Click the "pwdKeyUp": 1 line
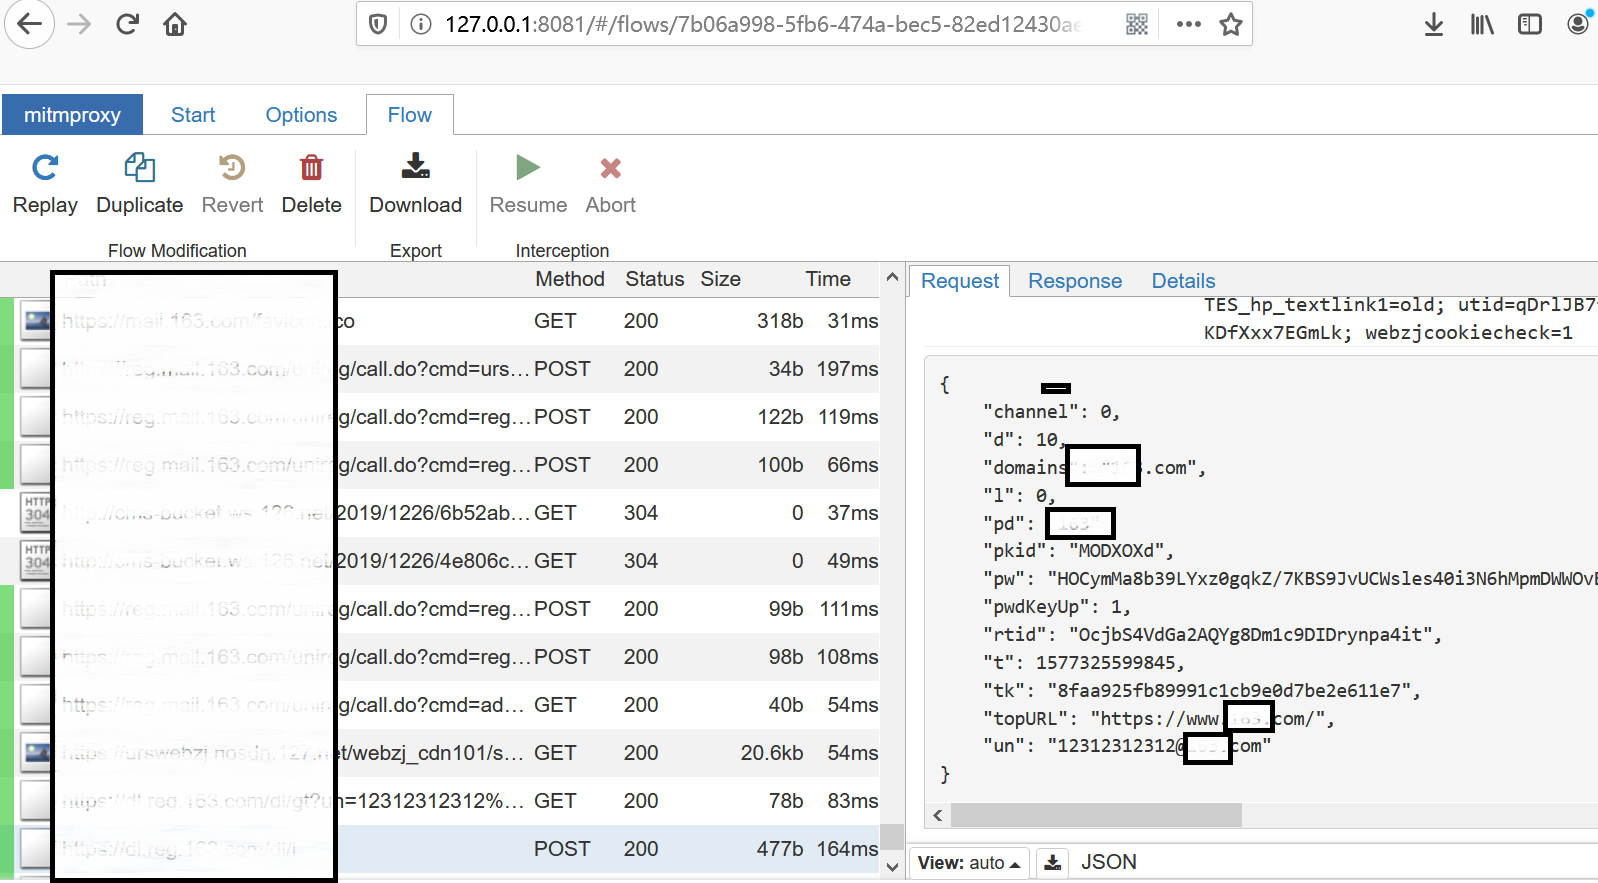Image resolution: width=1598 pixels, height=883 pixels. (1057, 607)
